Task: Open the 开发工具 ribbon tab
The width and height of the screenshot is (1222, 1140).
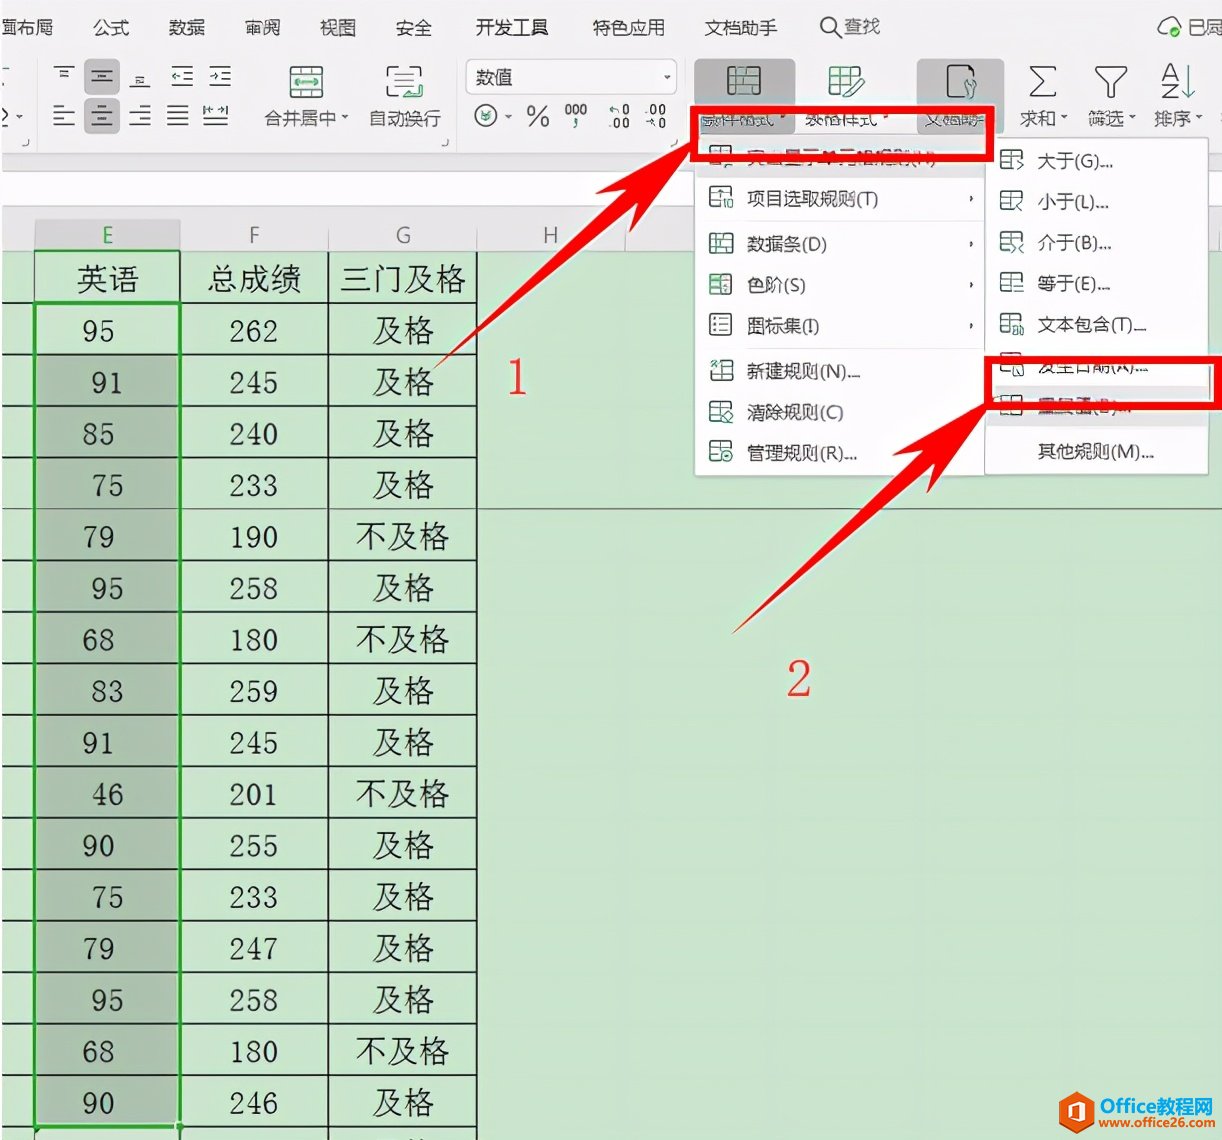Action: pyautogui.click(x=511, y=27)
